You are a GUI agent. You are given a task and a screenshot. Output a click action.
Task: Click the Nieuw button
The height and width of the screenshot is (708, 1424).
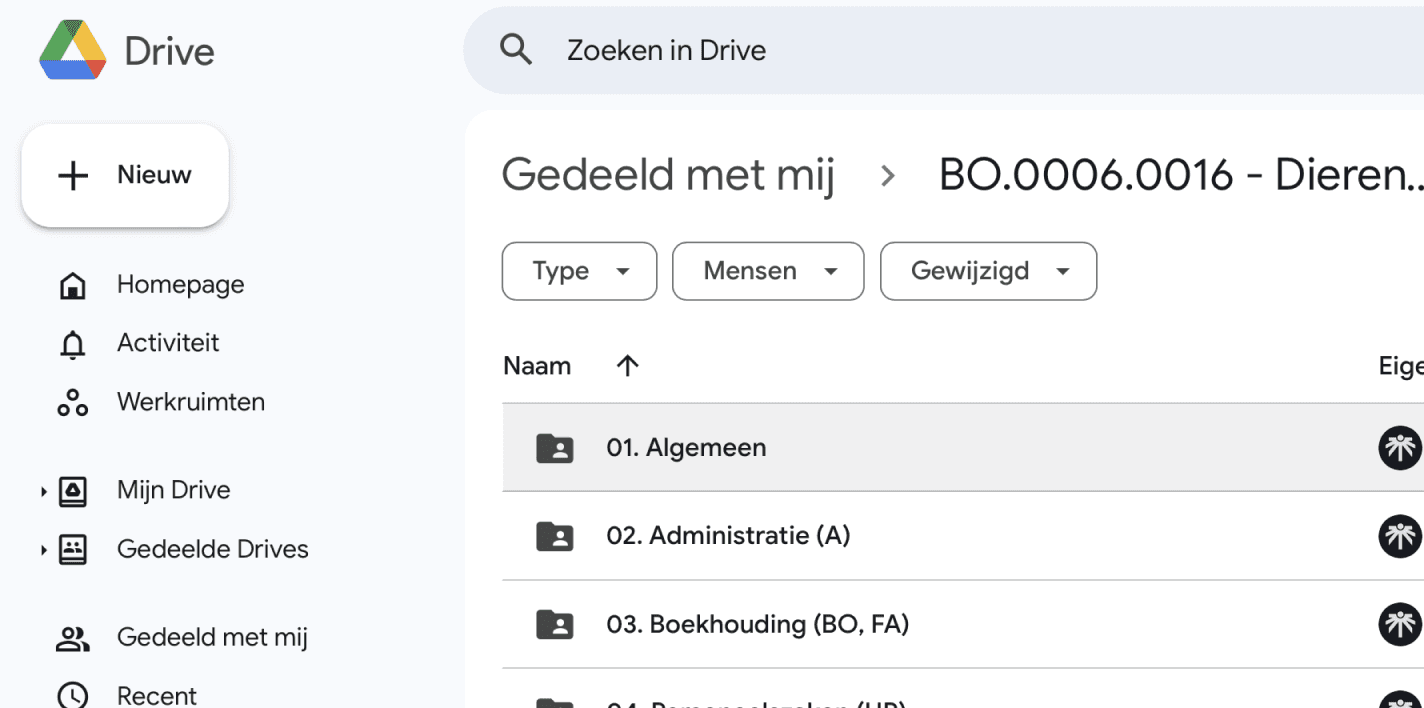tap(125, 175)
